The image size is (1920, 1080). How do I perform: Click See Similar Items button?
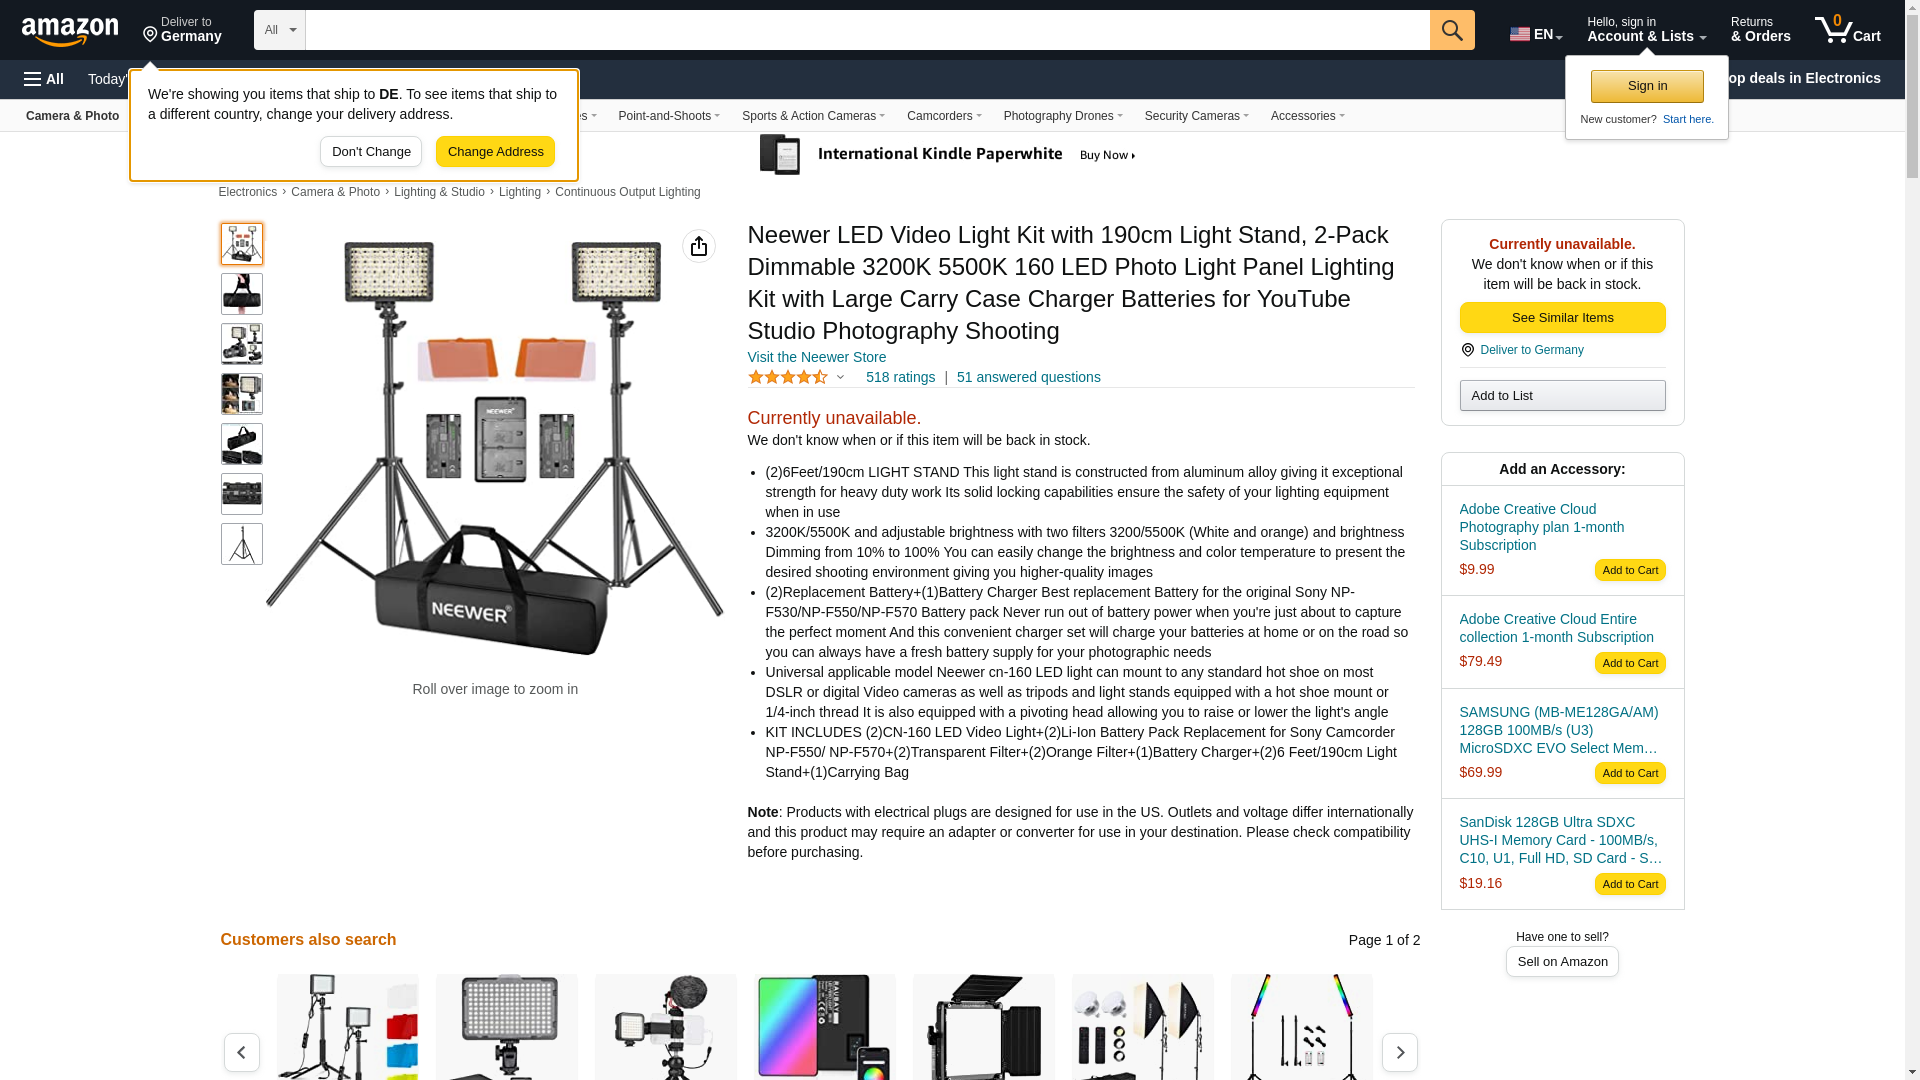[1562, 318]
